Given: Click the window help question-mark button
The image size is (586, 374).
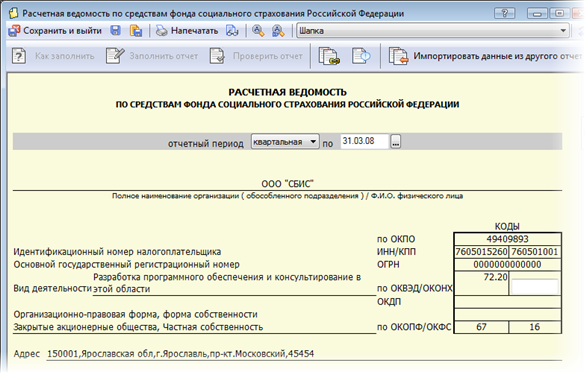Looking at the screenshot, I should (505, 13).
